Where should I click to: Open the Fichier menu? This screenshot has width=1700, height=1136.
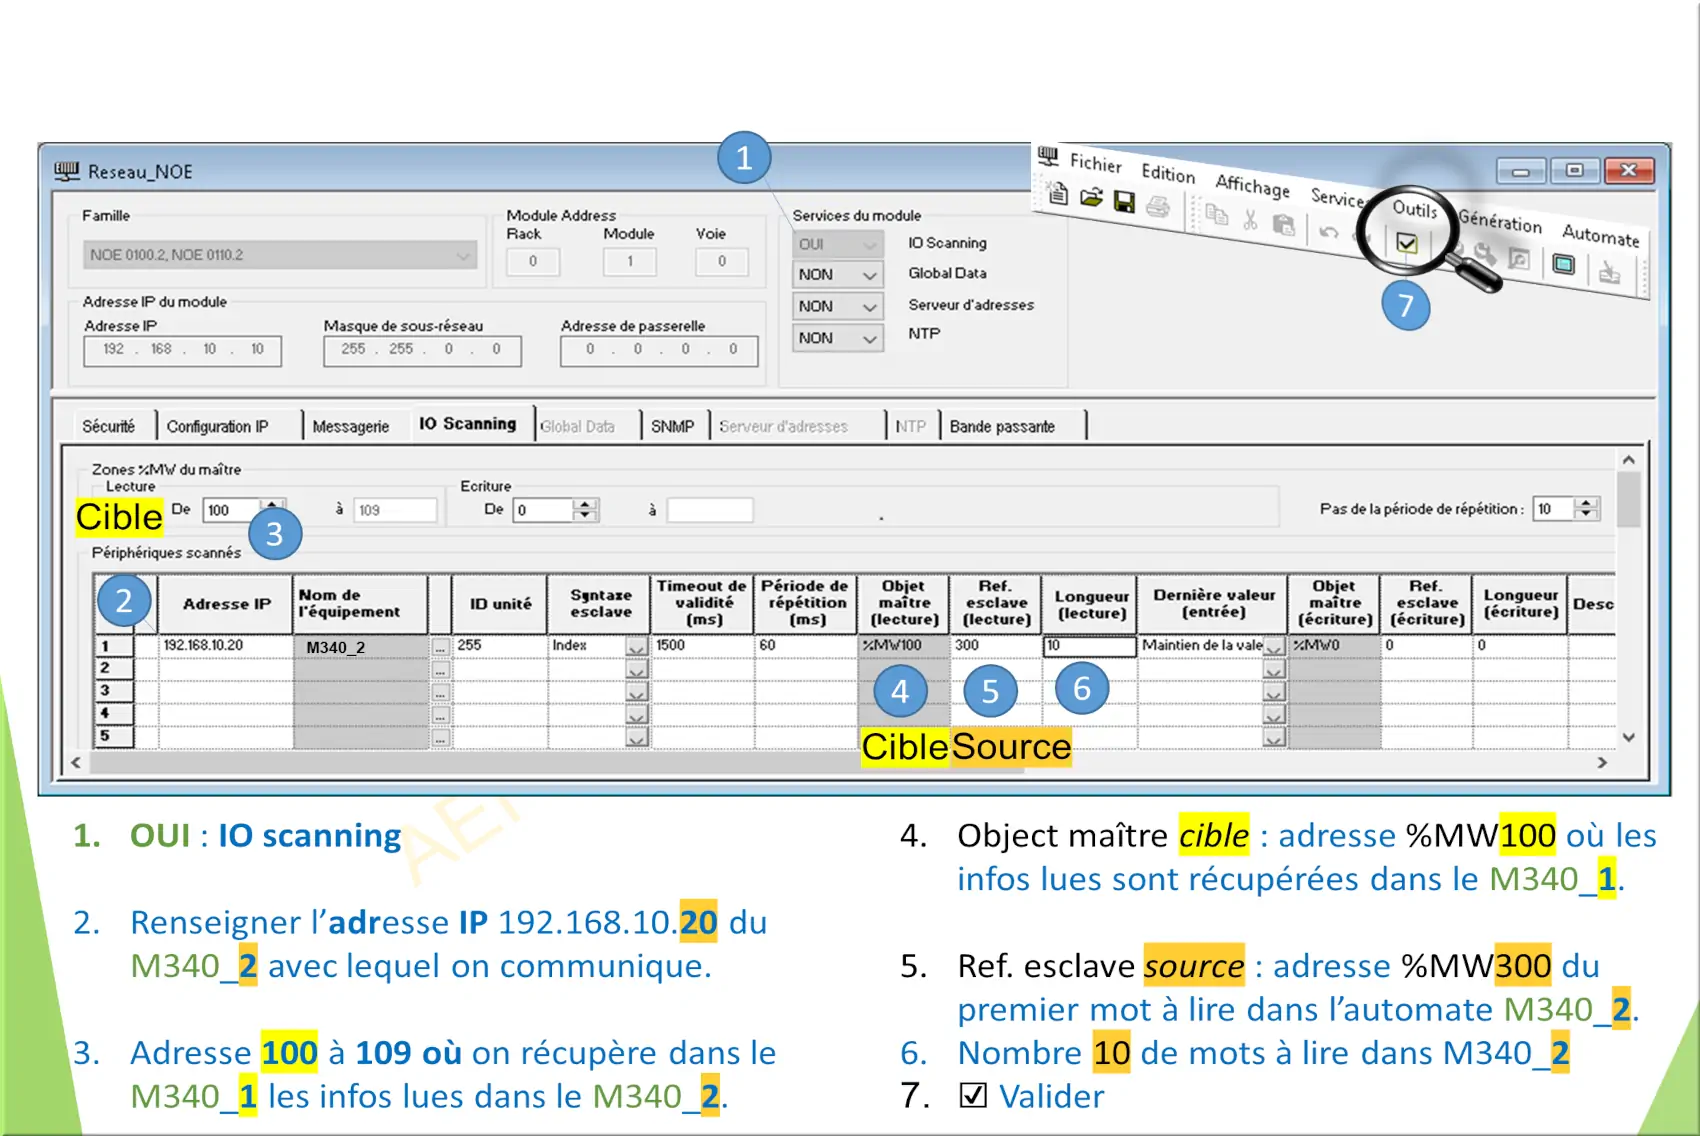tap(1095, 162)
